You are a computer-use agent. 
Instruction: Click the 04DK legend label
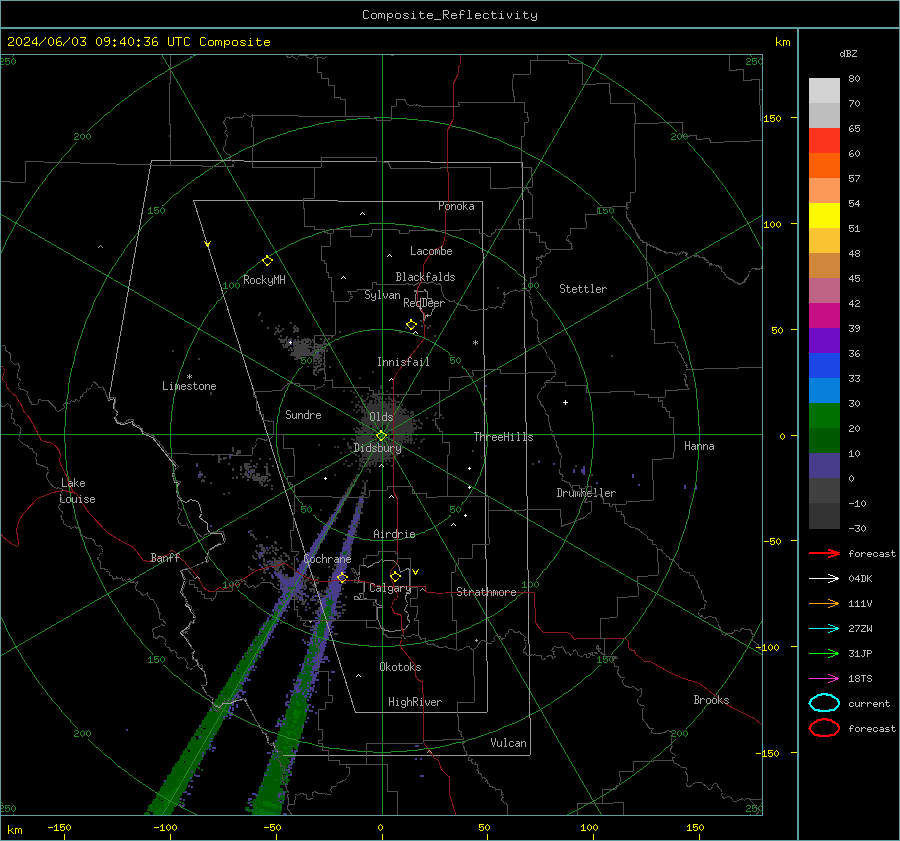click(x=860, y=578)
